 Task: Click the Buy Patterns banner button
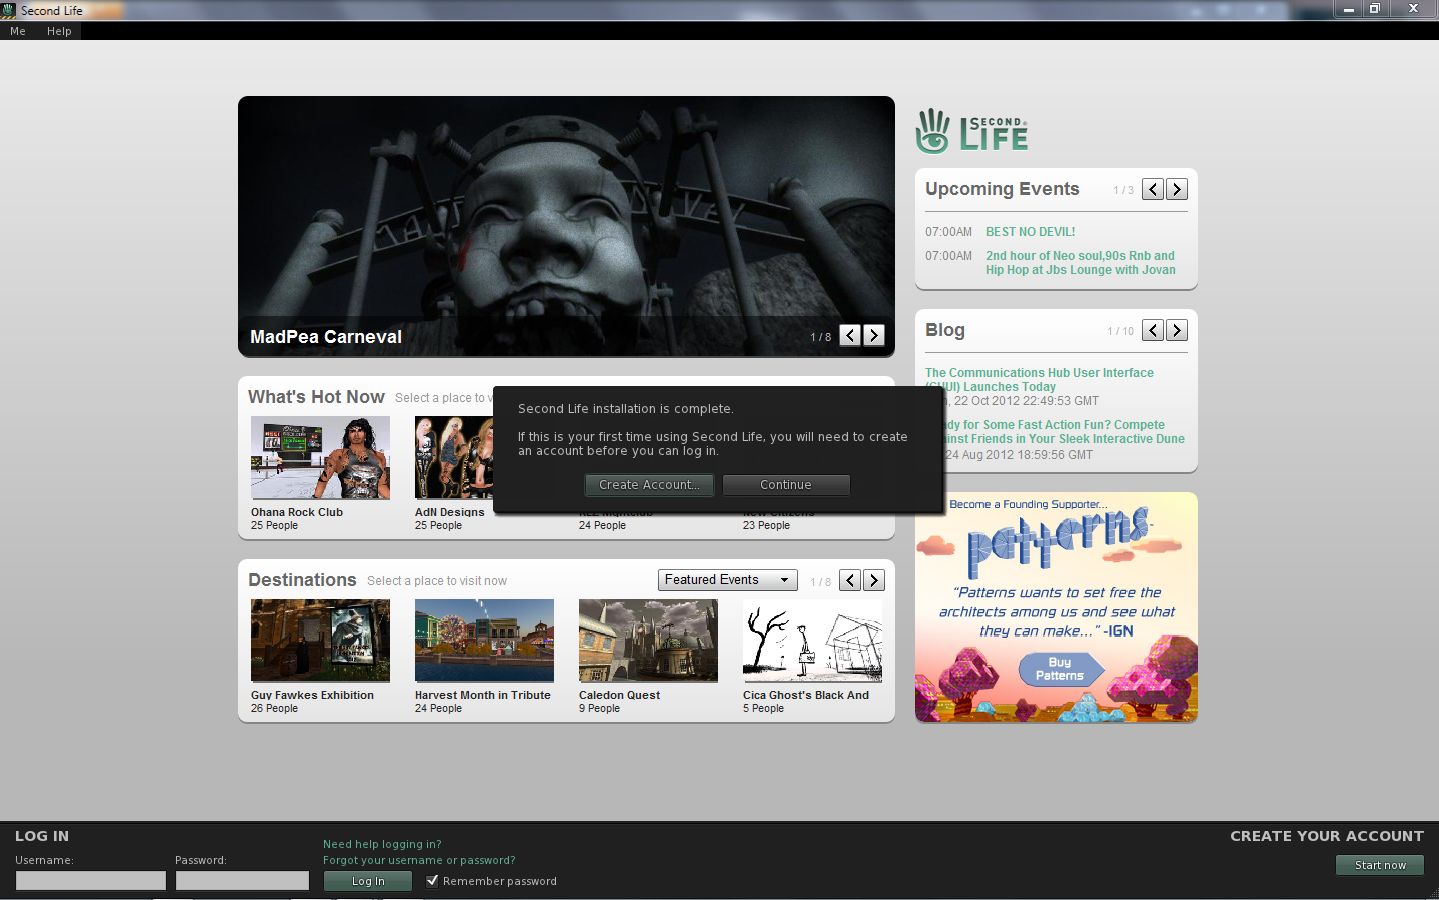pos(1060,669)
